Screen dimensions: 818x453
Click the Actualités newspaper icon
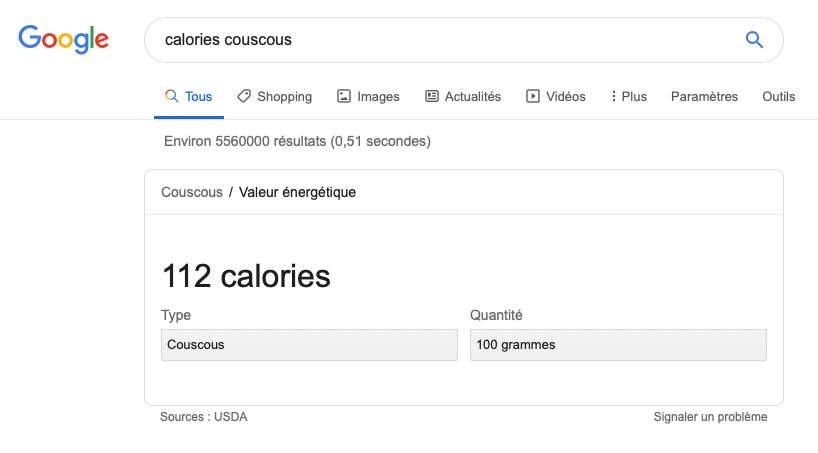(x=432, y=96)
